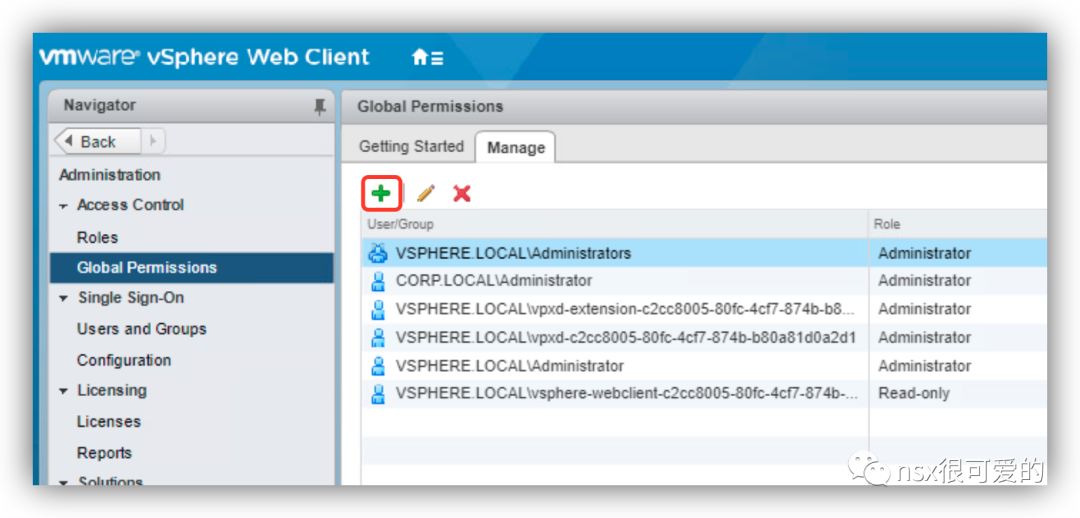Click the Licensing label
Screen dimensions: 1080x518
[x=112, y=391]
